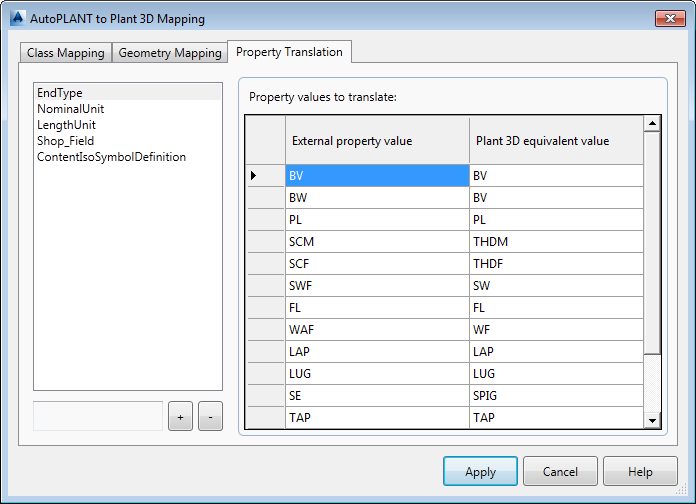Switch to the Class Mapping tab
The width and height of the screenshot is (696, 504).
coord(66,53)
